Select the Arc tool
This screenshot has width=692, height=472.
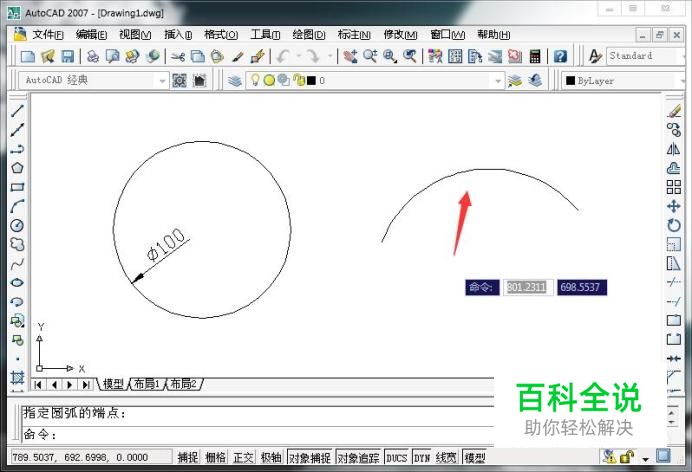tap(17, 206)
